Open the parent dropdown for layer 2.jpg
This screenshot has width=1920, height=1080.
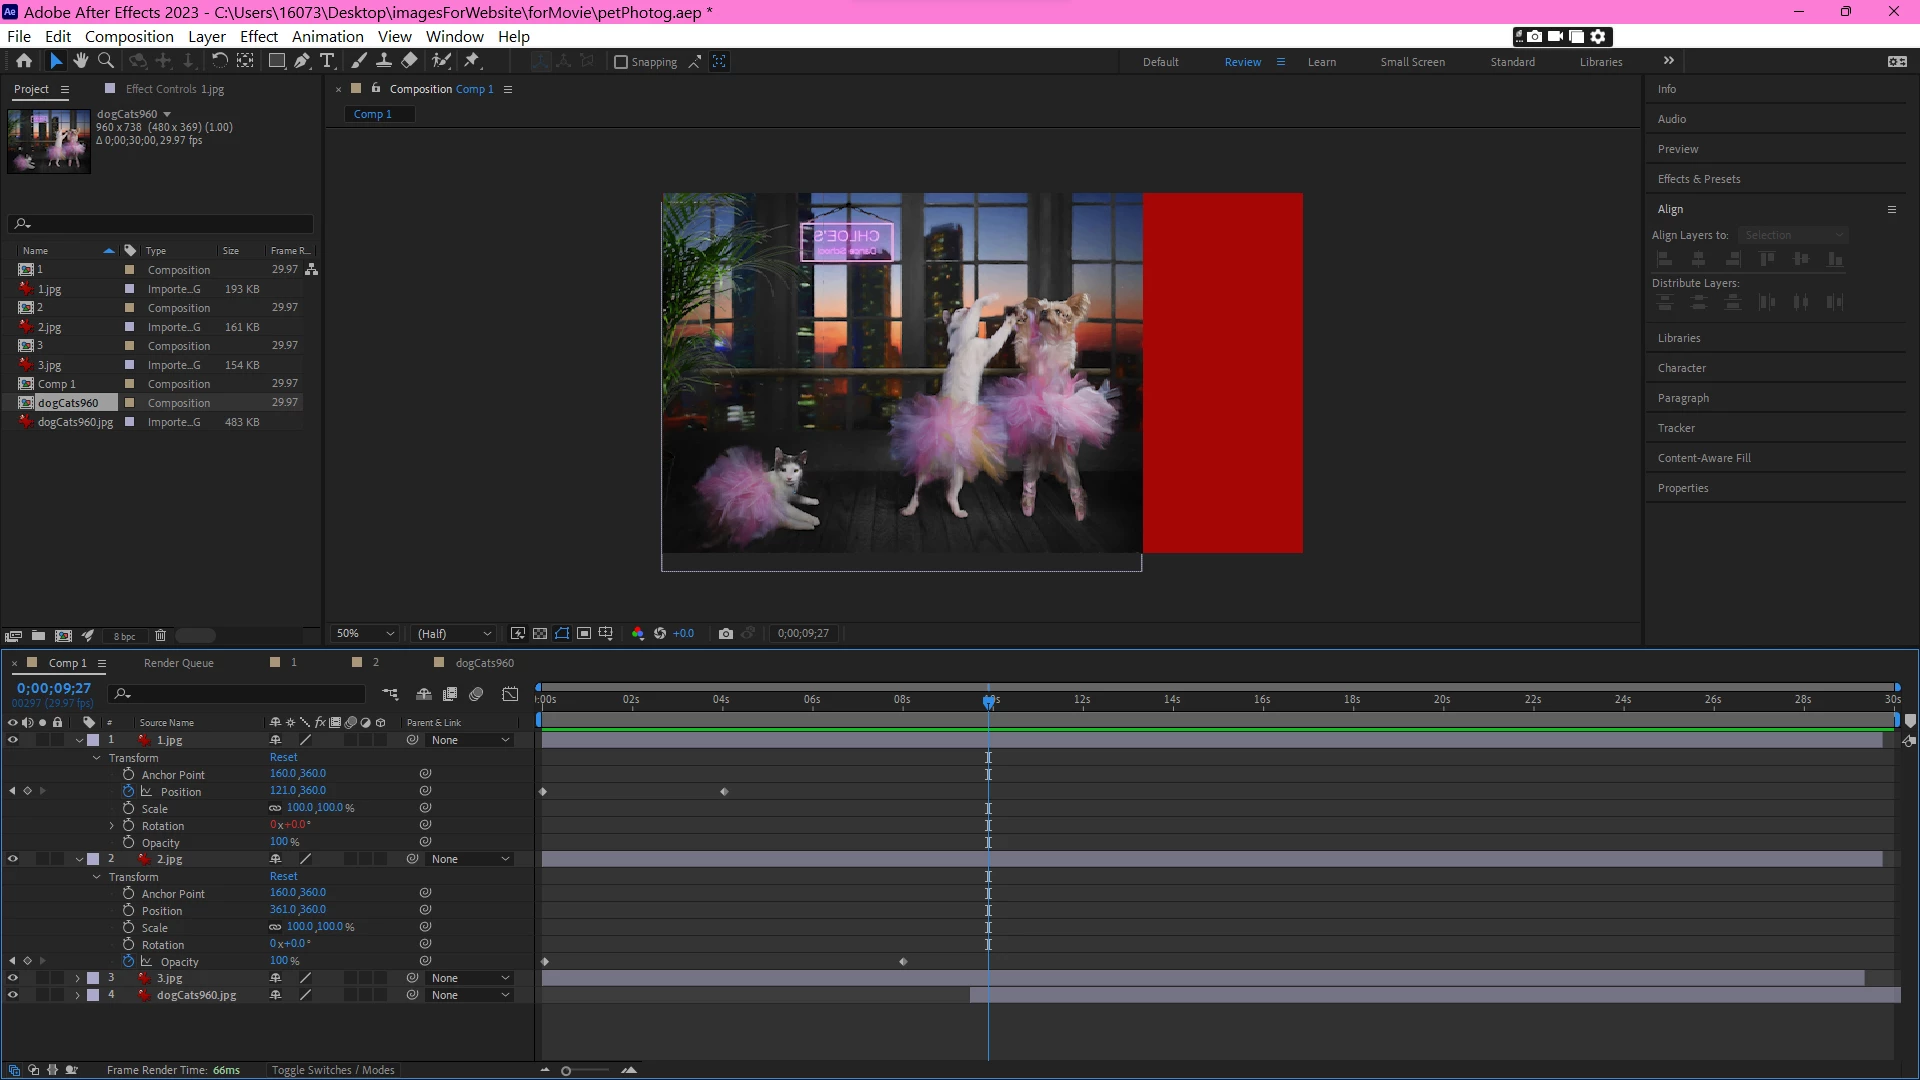(470, 859)
